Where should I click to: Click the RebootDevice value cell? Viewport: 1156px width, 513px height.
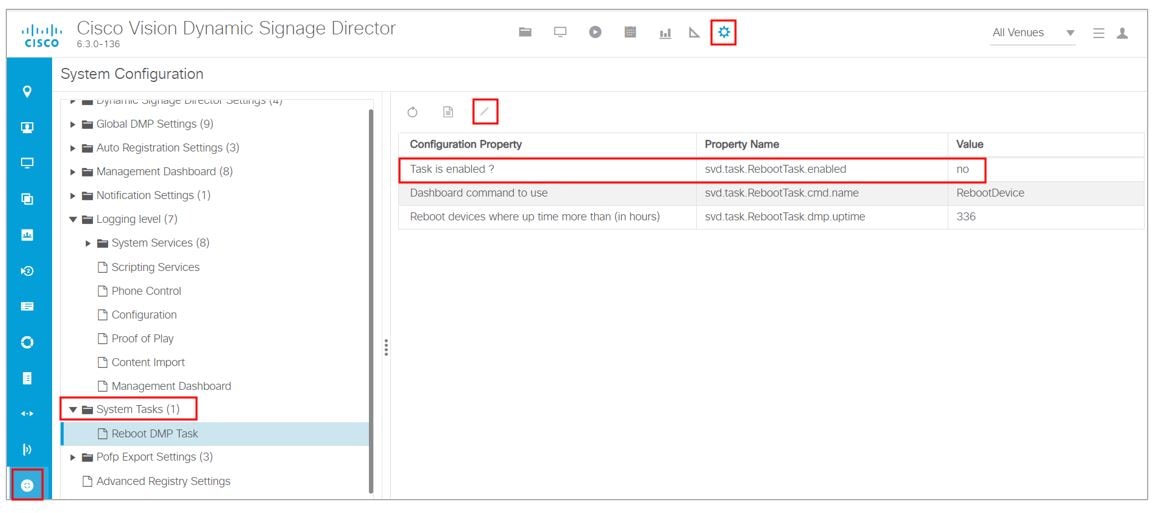pyautogui.click(x=1045, y=193)
